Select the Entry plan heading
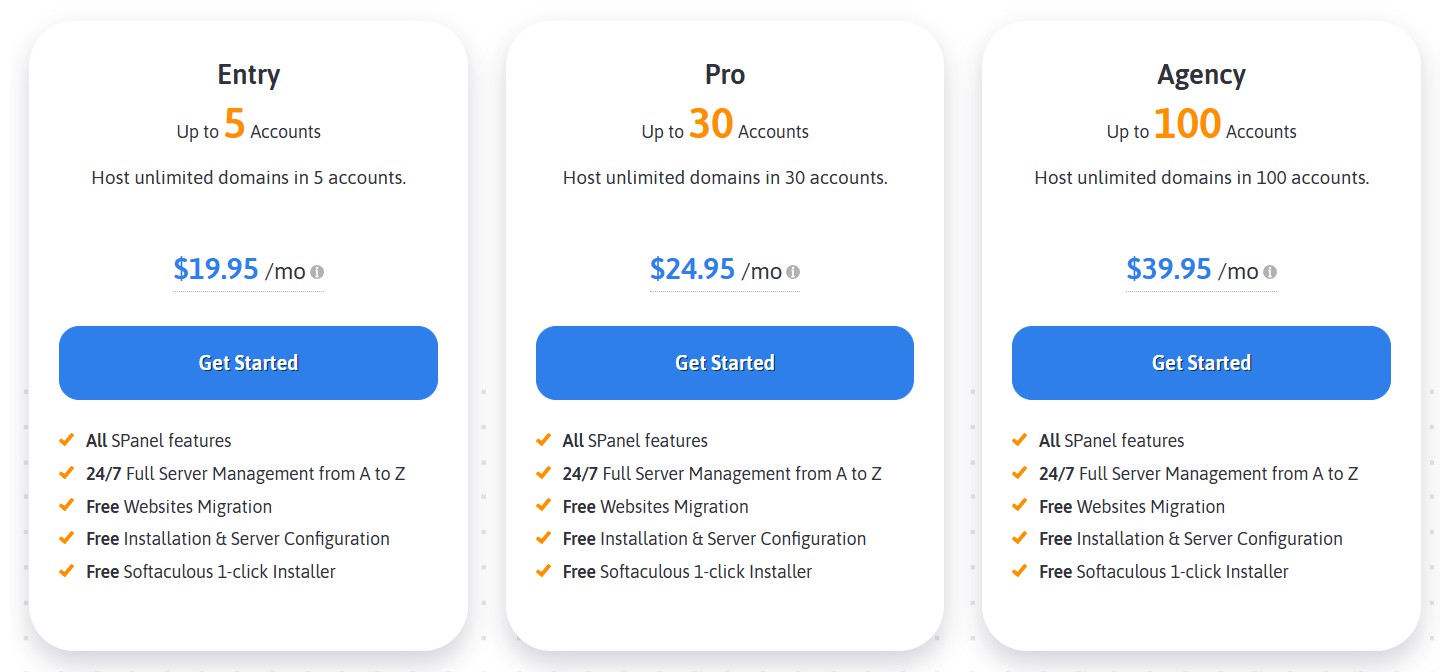 tap(248, 74)
